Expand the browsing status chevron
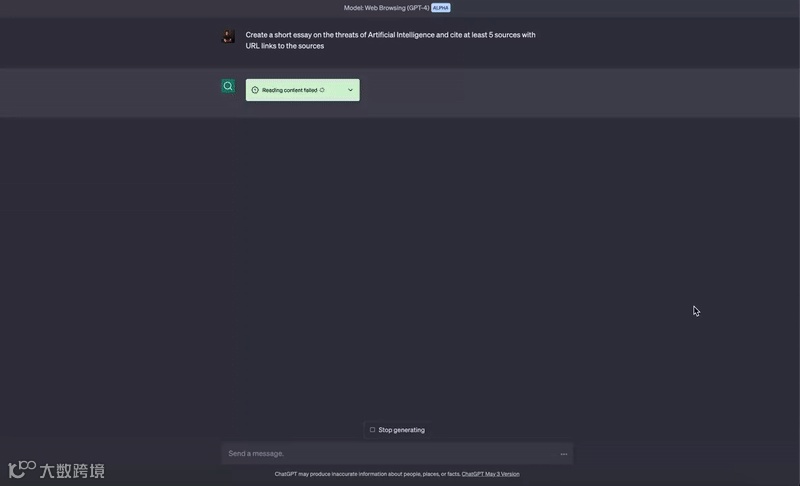The height and width of the screenshot is (486, 800). click(351, 90)
